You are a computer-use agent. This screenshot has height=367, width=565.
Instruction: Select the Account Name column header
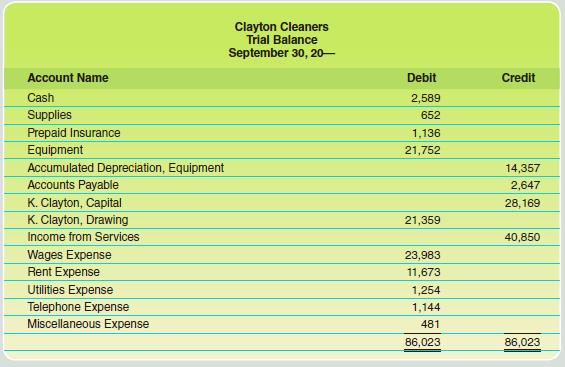pyautogui.click(x=68, y=78)
